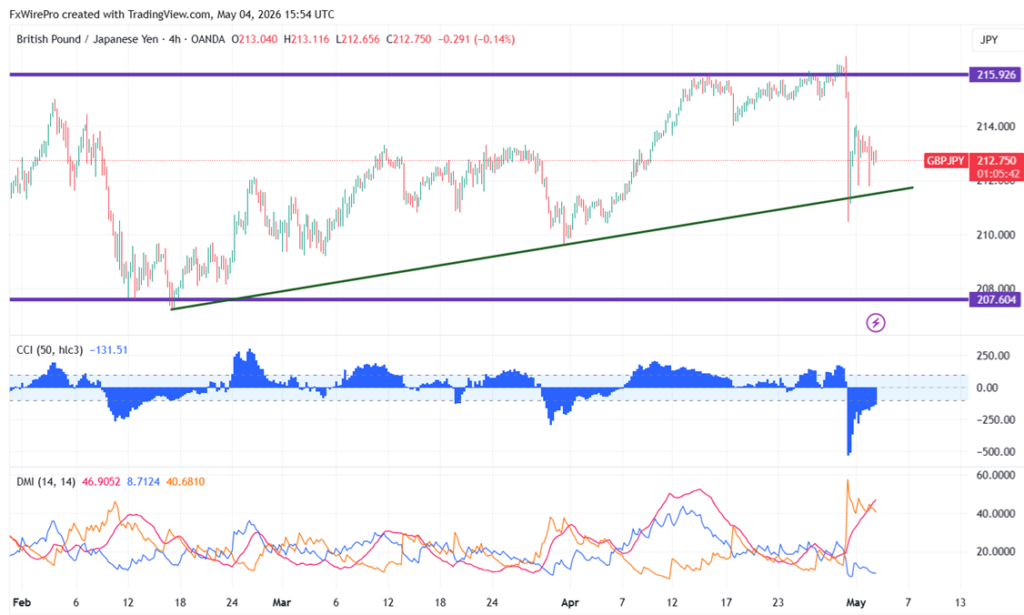Select the 215.926 resistance price label
This screenshot has height=615, width=1024.
[995, 75]
